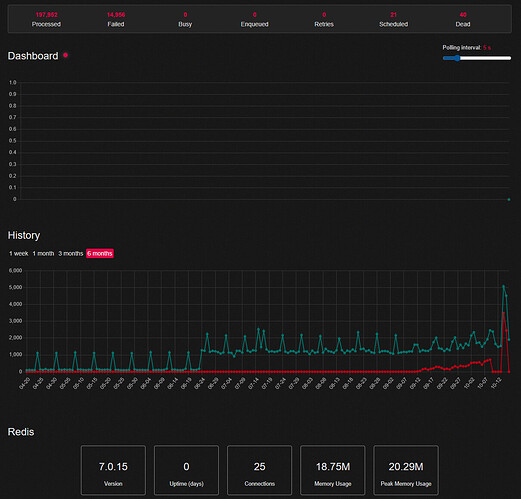The height and width of the screenshot is (499, 521).
Task: Open the Enqueued jobs summary
Action: click(x=254, y=19)
